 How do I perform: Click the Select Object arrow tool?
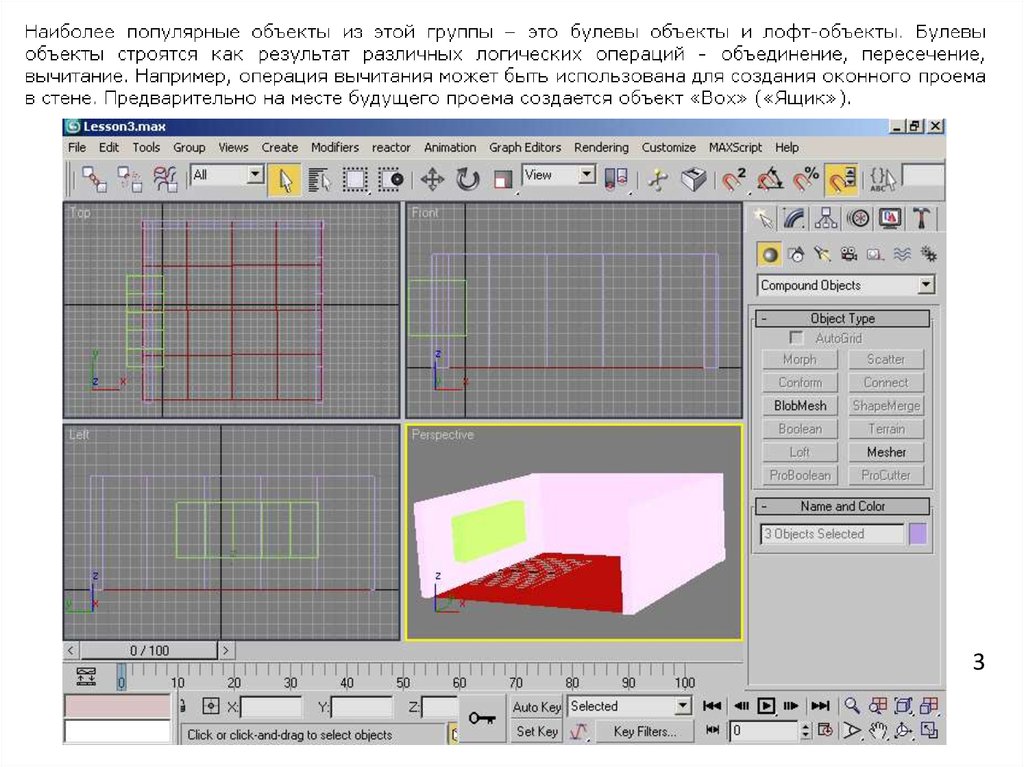click(x=285, y=179)
